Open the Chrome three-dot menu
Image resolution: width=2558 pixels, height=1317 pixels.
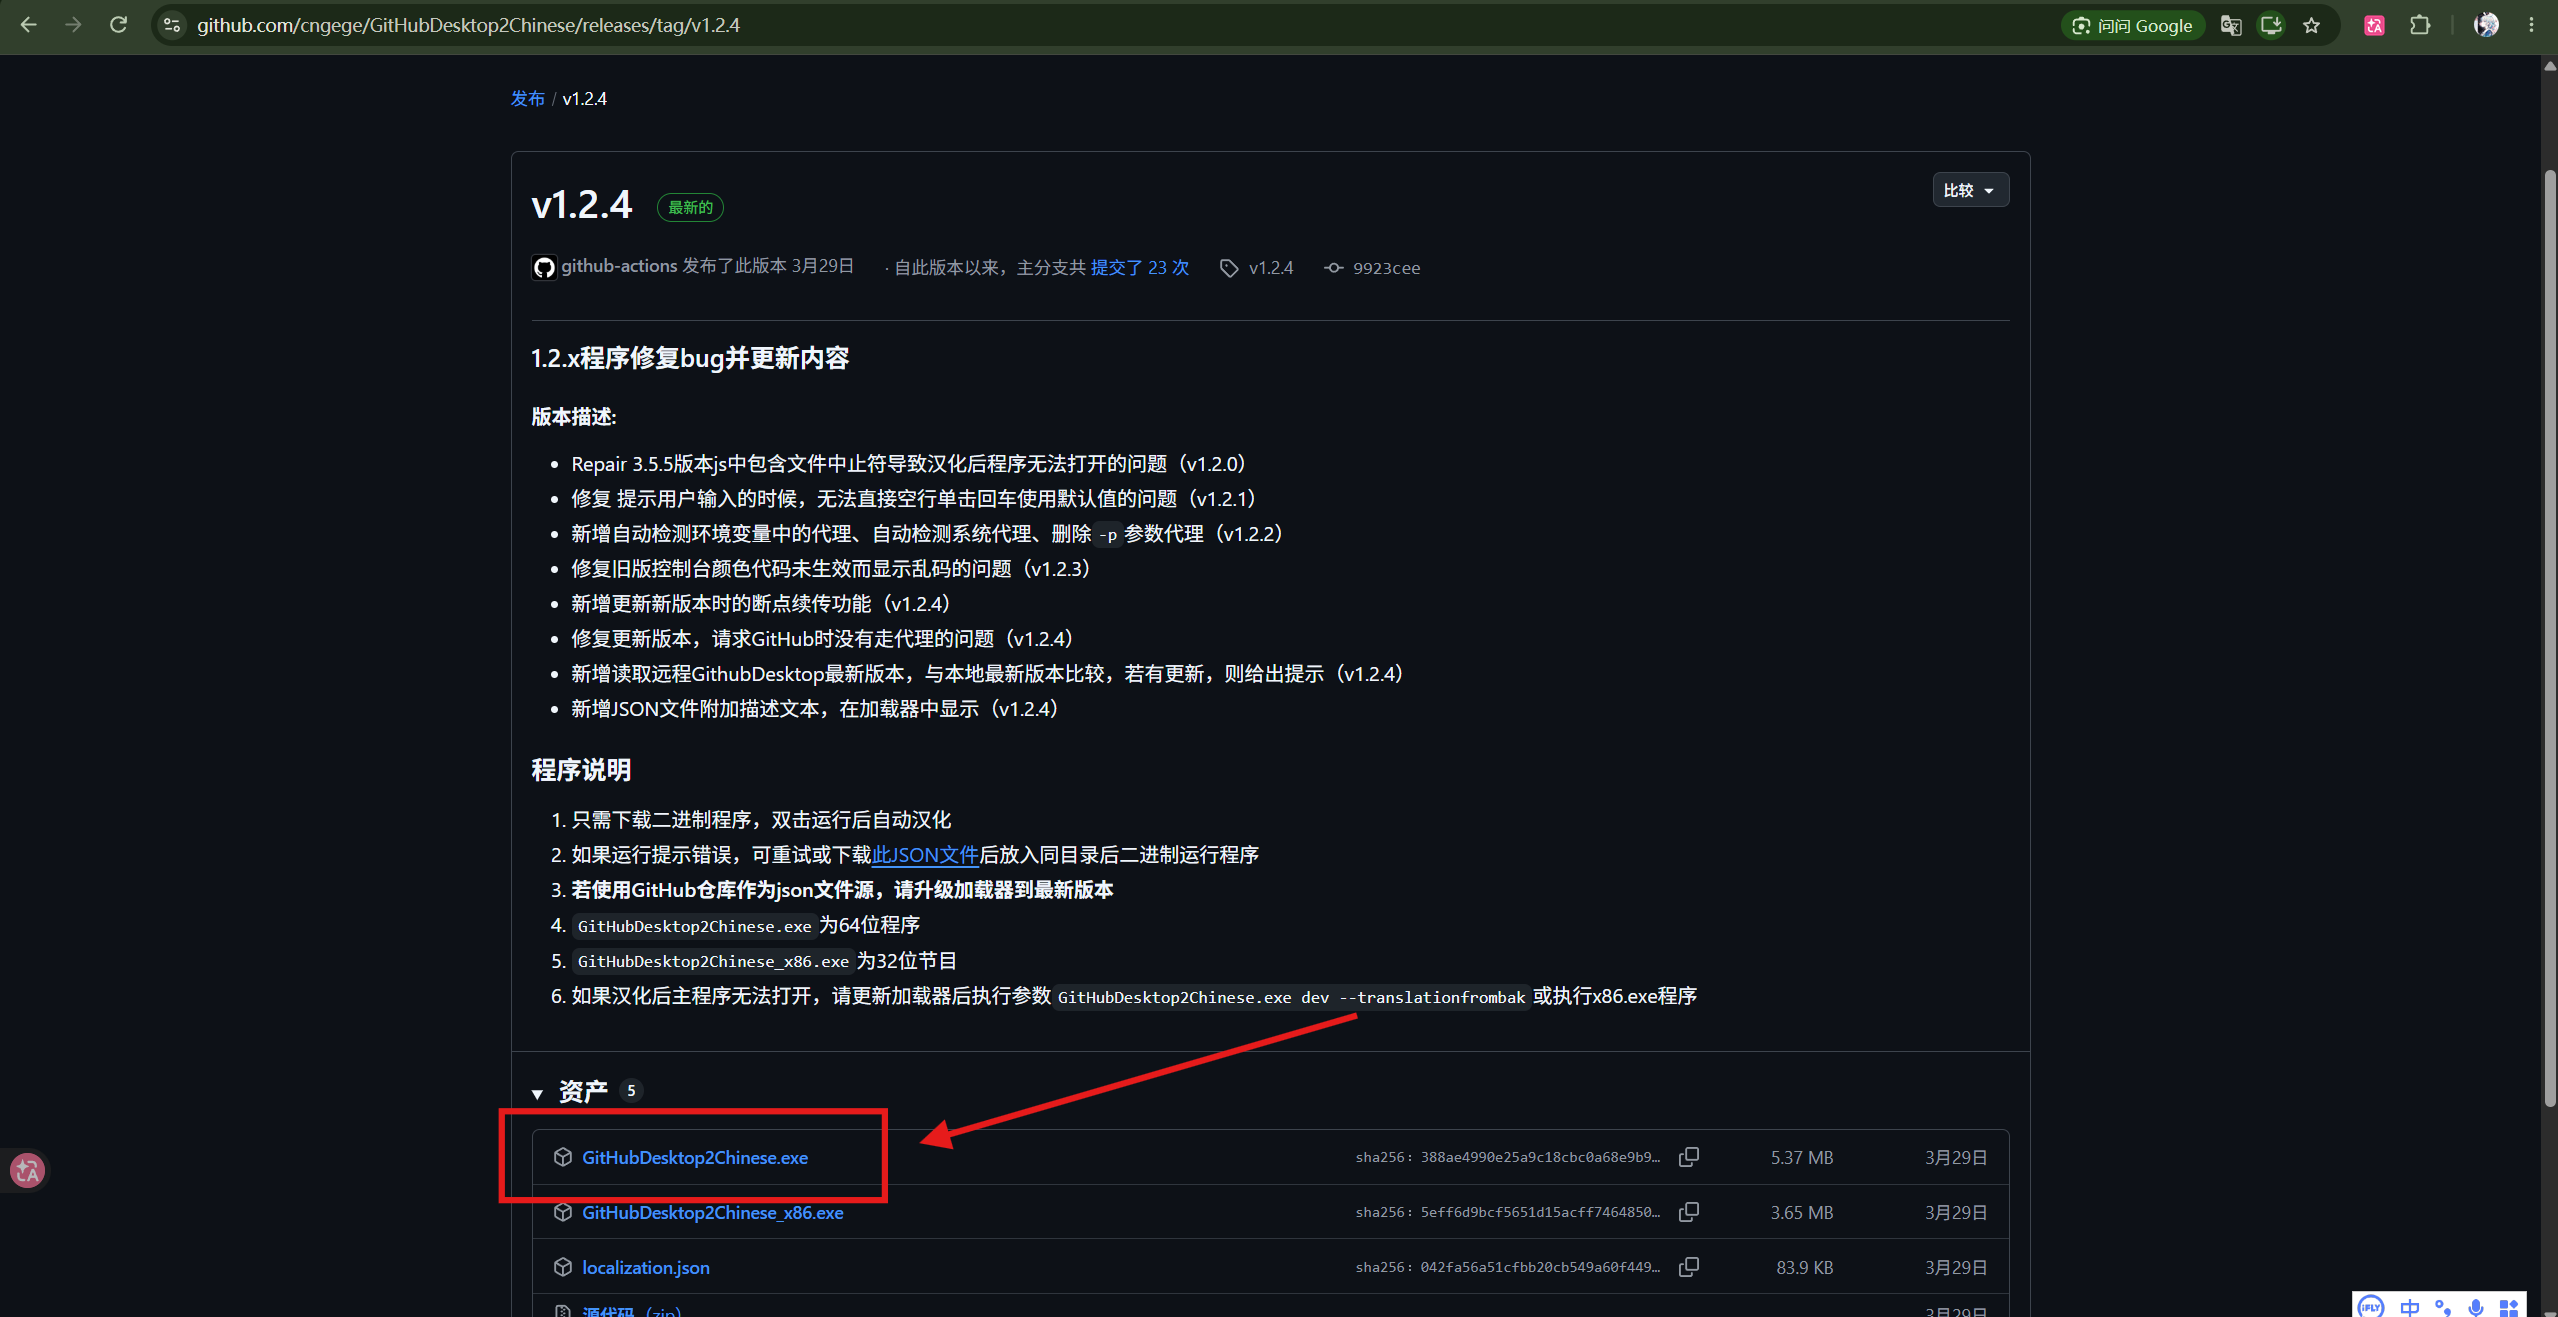(x=2531, y=26)
